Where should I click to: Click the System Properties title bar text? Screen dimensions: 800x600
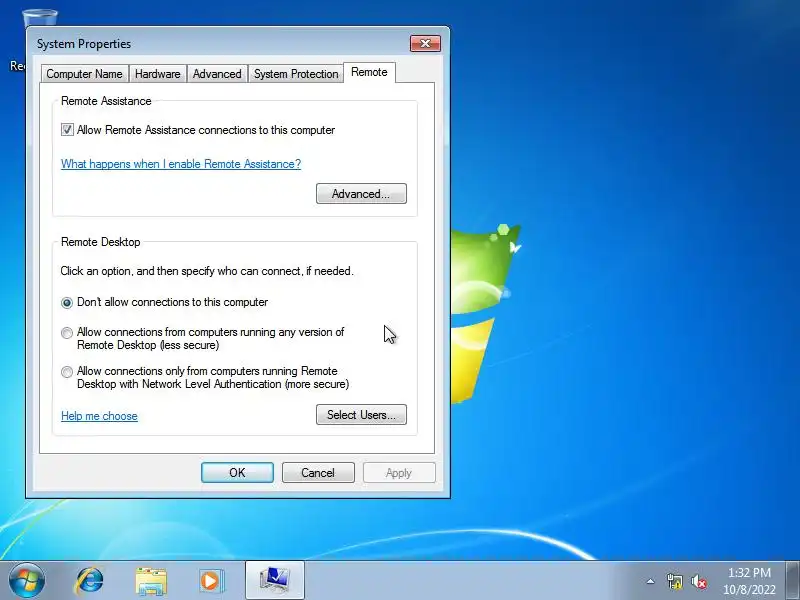tap(84, 44)
